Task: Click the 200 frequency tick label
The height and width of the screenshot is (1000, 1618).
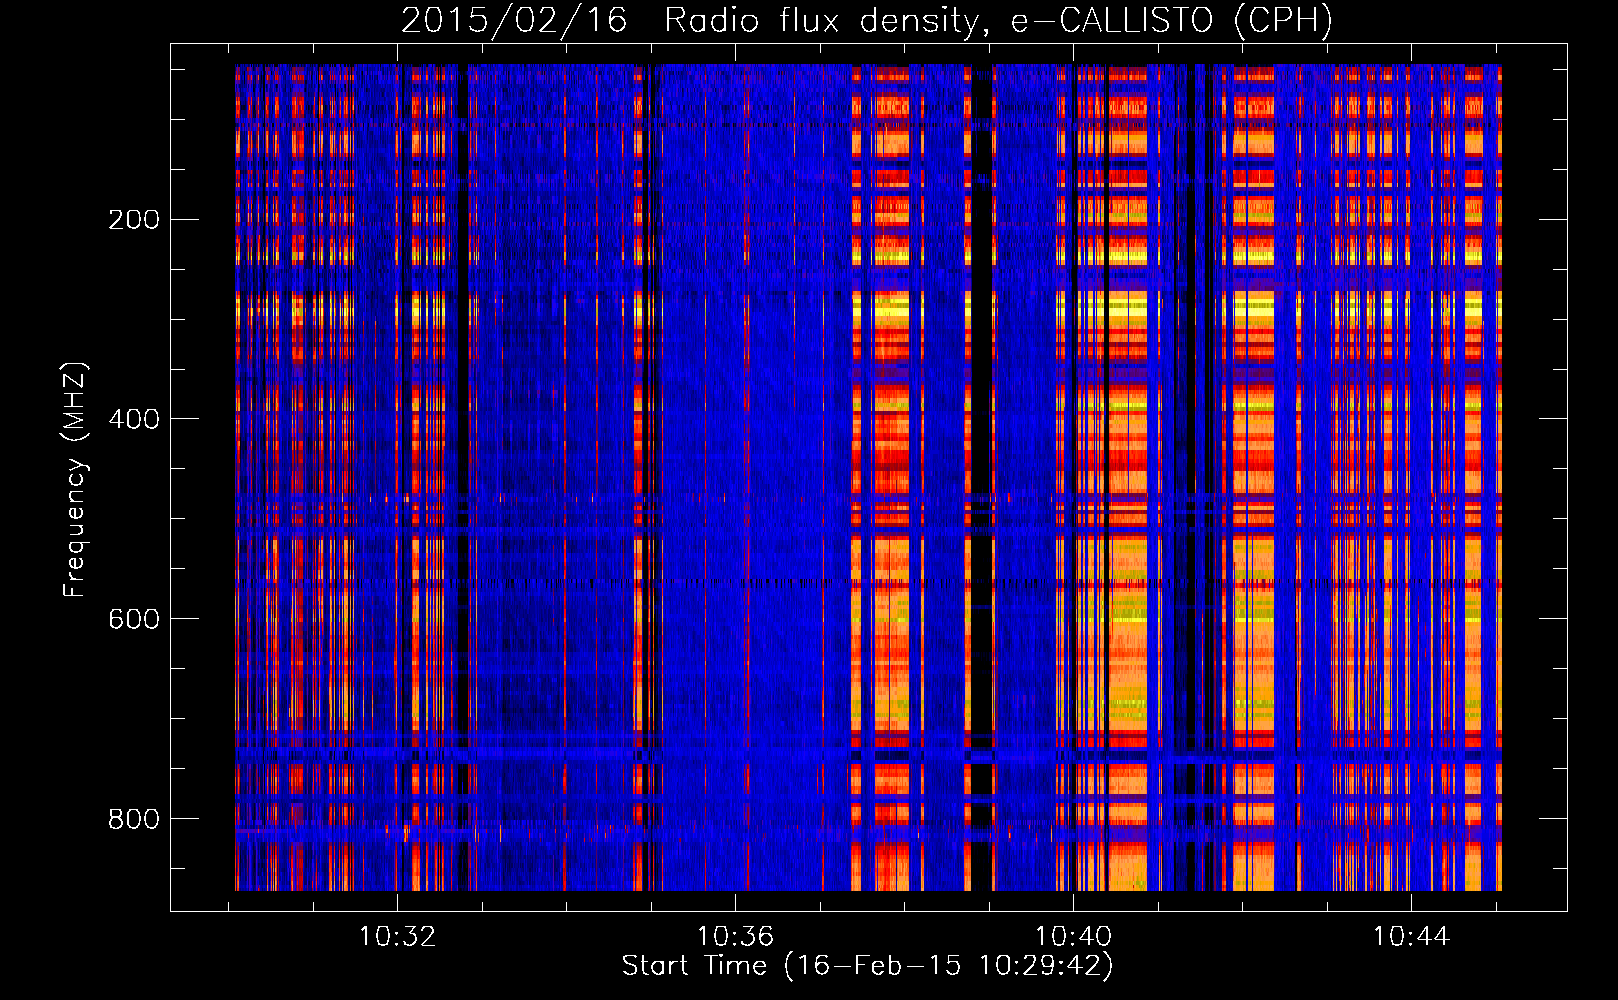Action: 134,219
